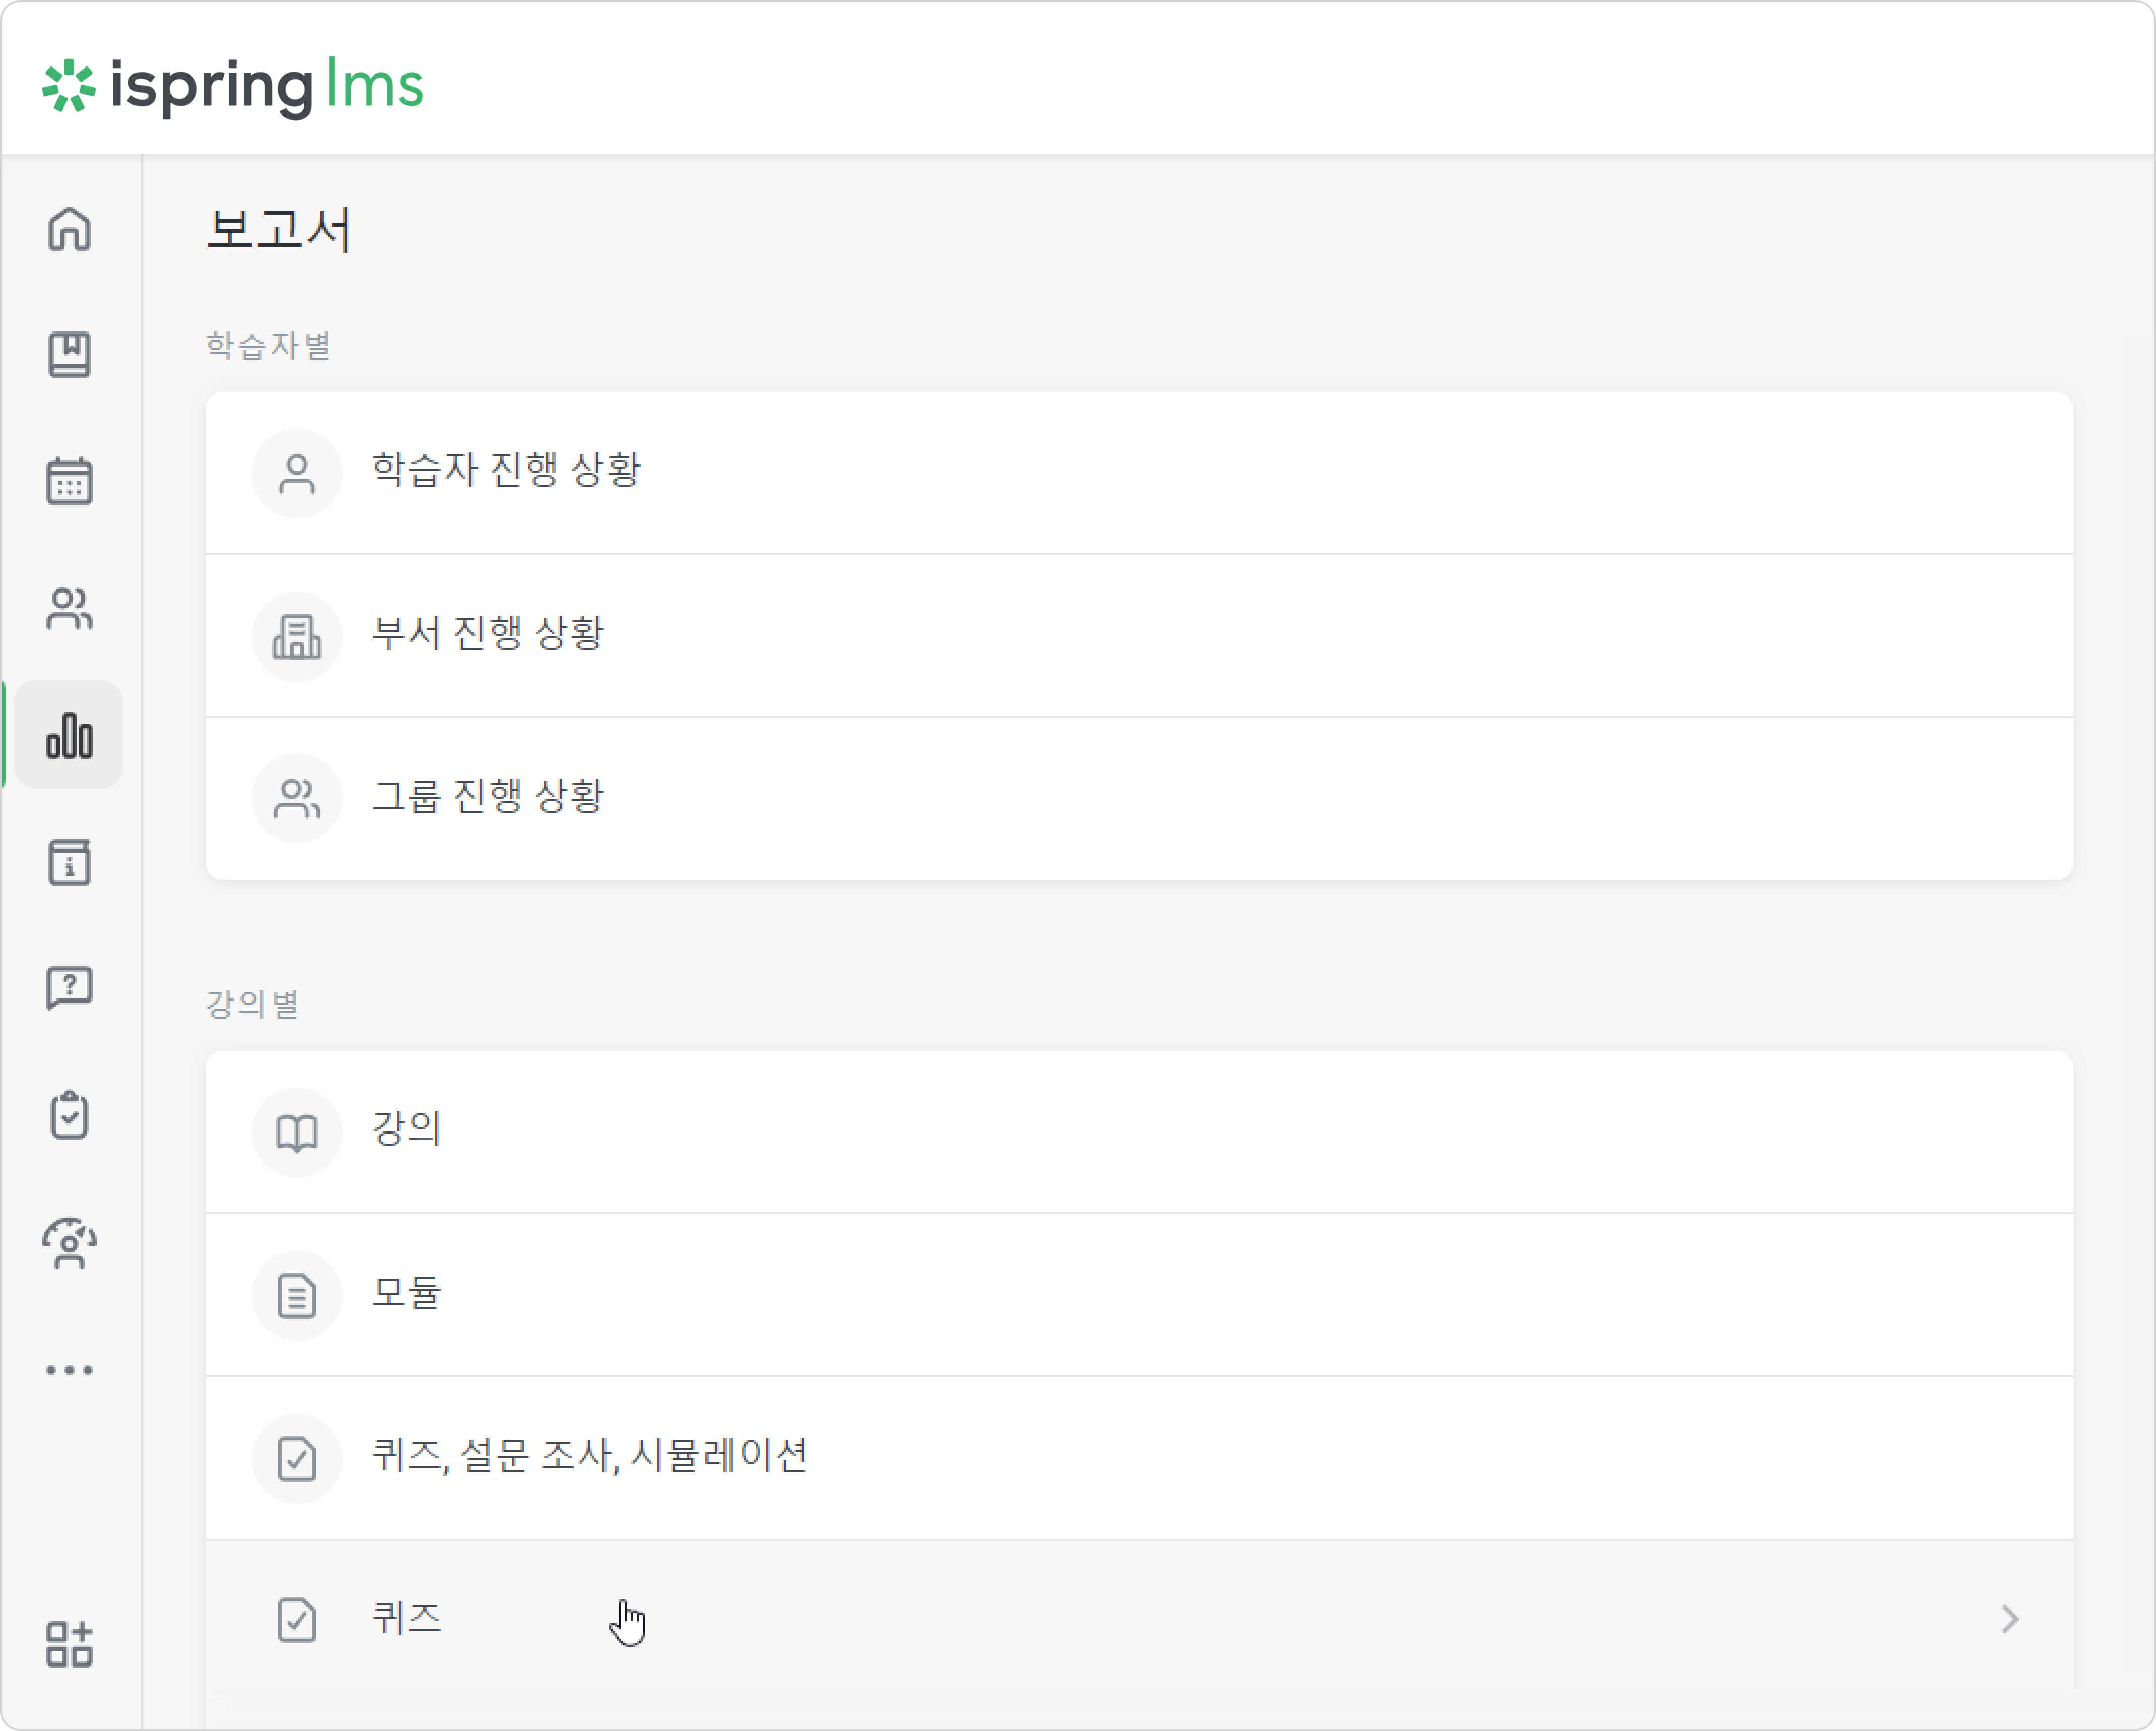Open 퀴즈, 설문 조사, 시뮬레이션 report
Screen dimensions: 2156x1731
click(x=1139, y=1458)
